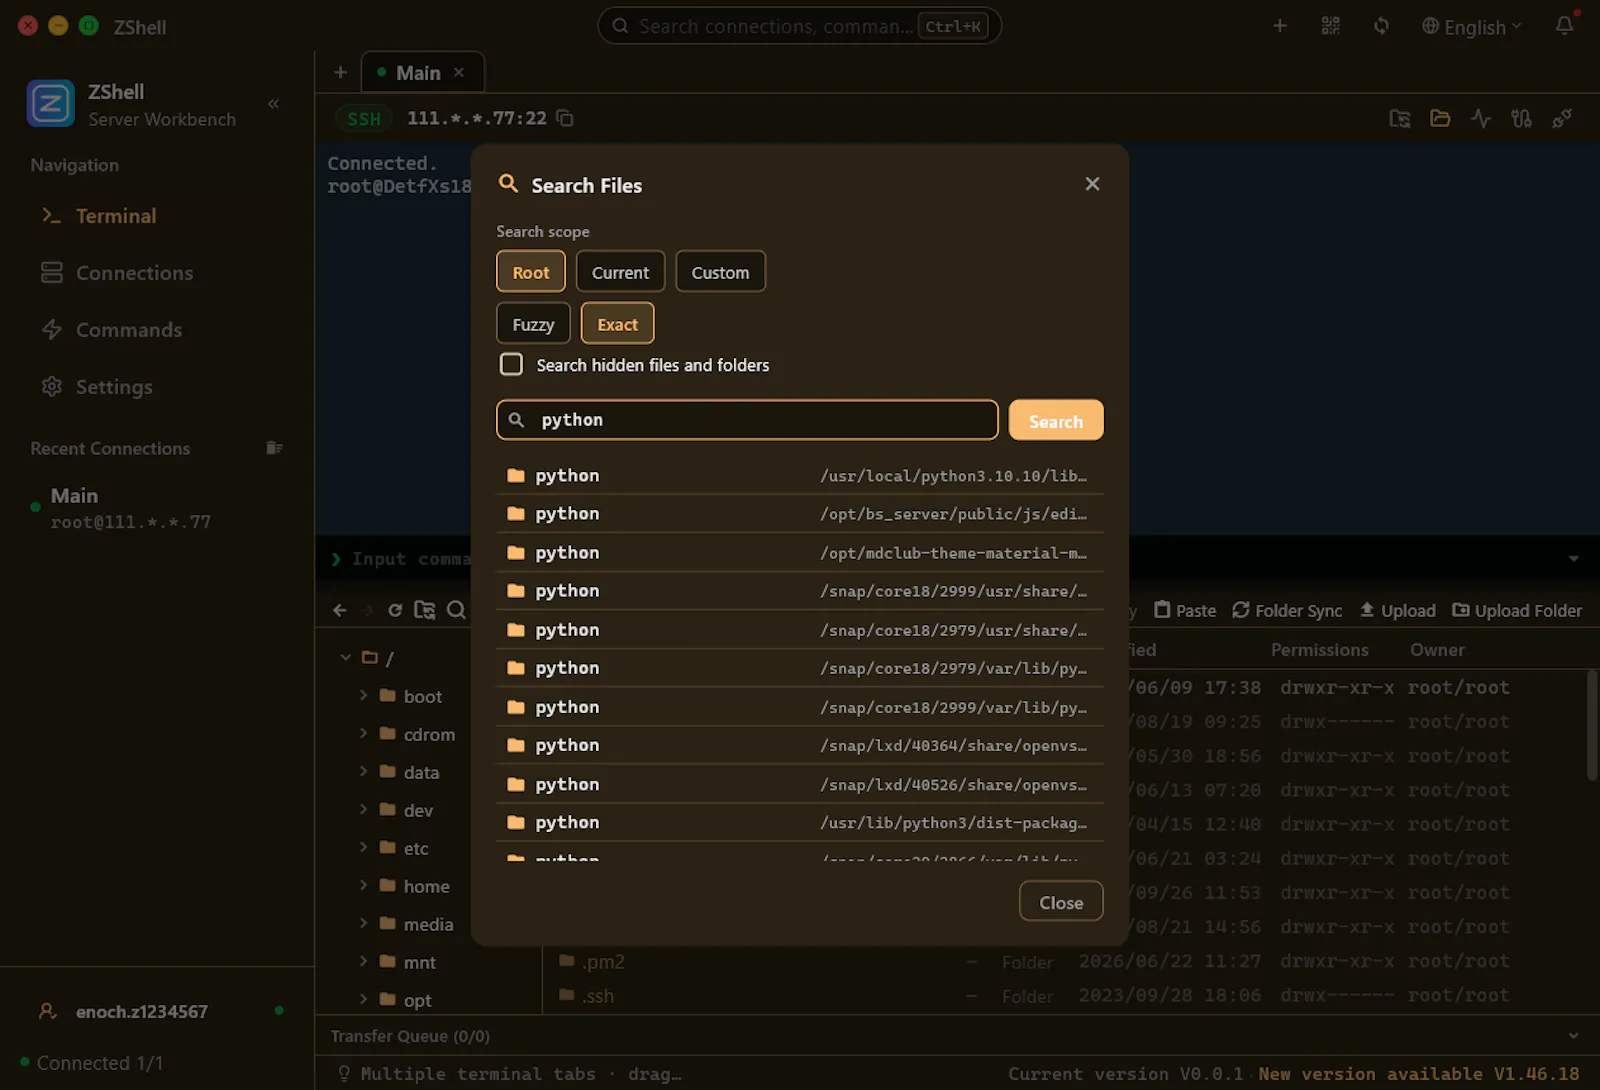Image resolution: width=1600 pixels, height=1090 pixels.
Task: Open notifications bell icon
Action: point(1565,25)
